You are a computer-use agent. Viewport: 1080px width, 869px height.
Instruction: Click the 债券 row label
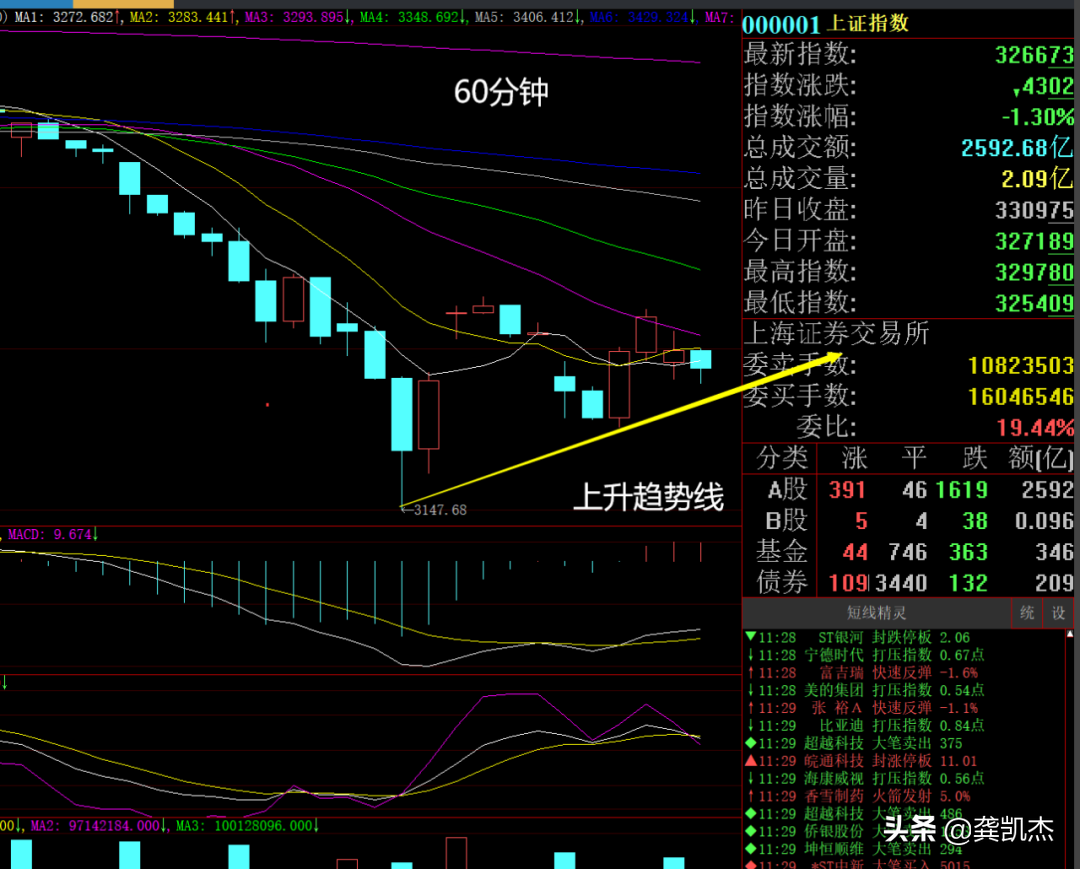click(782, 583)
